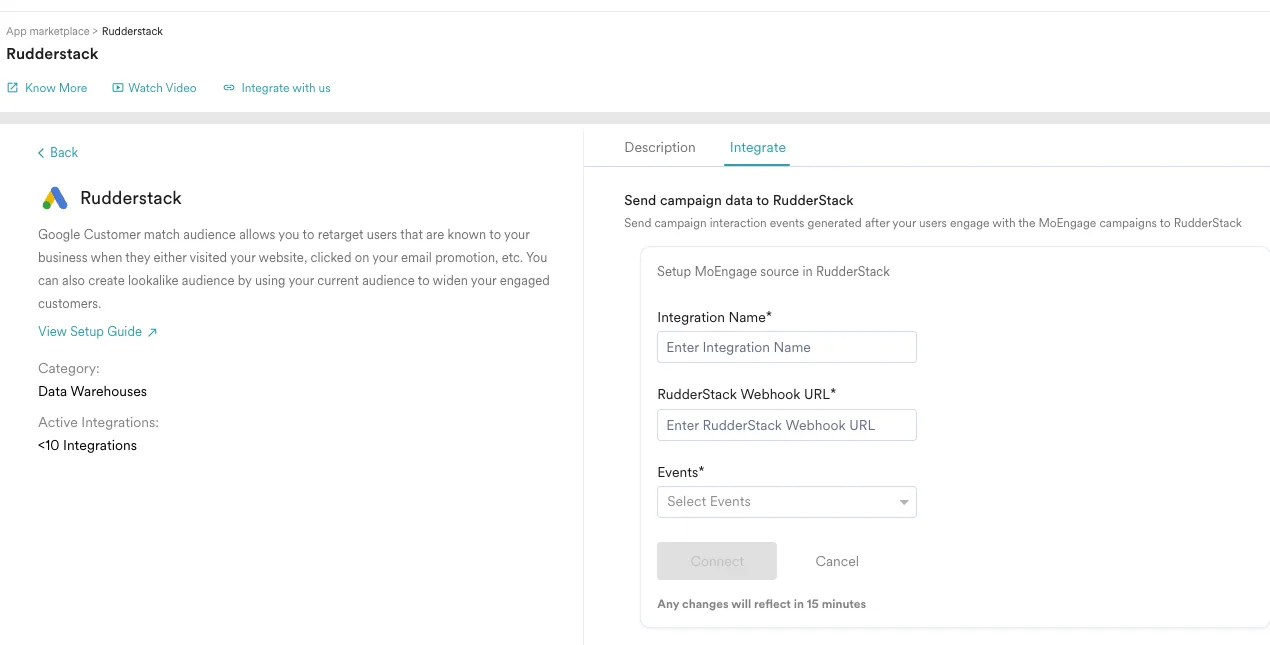
Task: Click the Events dropdown arrow
Action: tap(904, 502)
